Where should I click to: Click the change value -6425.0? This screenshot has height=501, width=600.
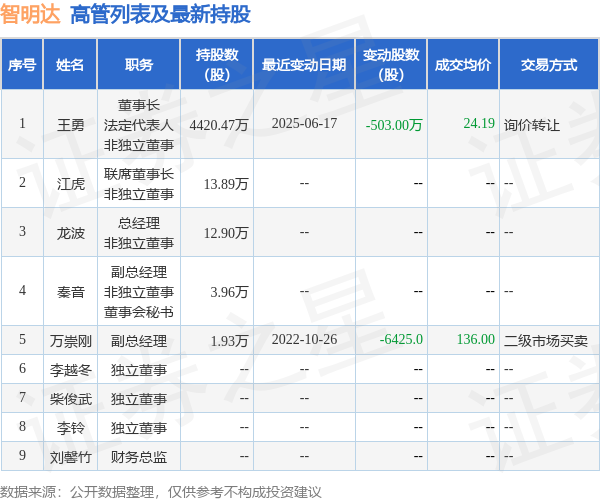[x=401, y=339]
